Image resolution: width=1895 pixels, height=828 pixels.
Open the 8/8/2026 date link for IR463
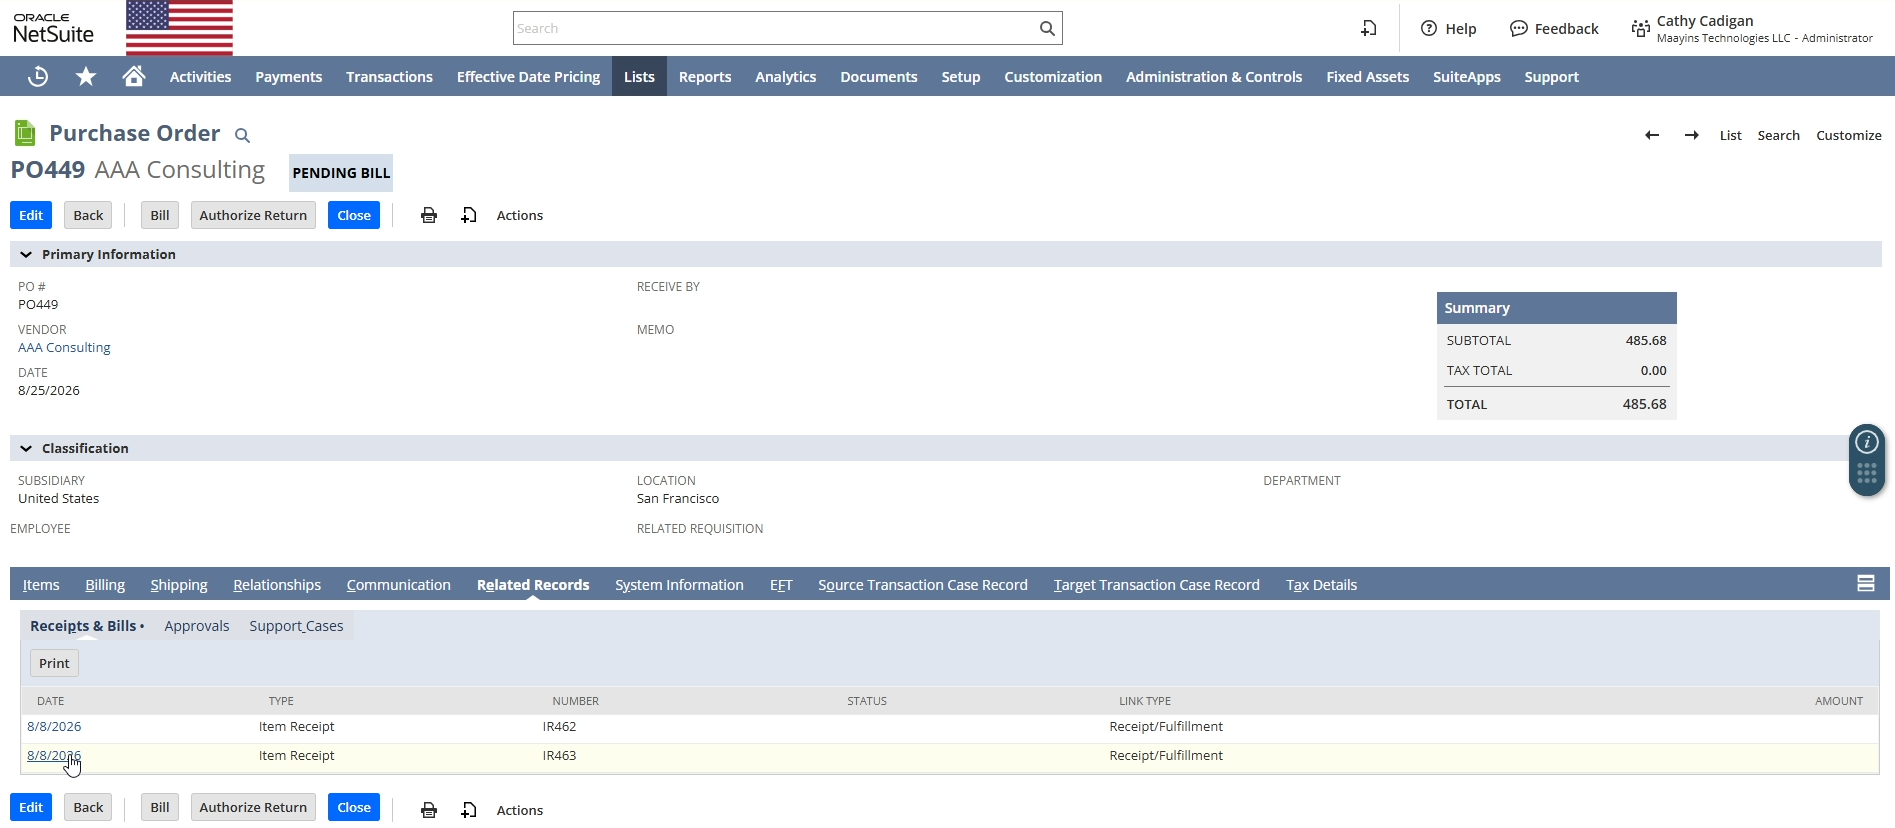54,756
